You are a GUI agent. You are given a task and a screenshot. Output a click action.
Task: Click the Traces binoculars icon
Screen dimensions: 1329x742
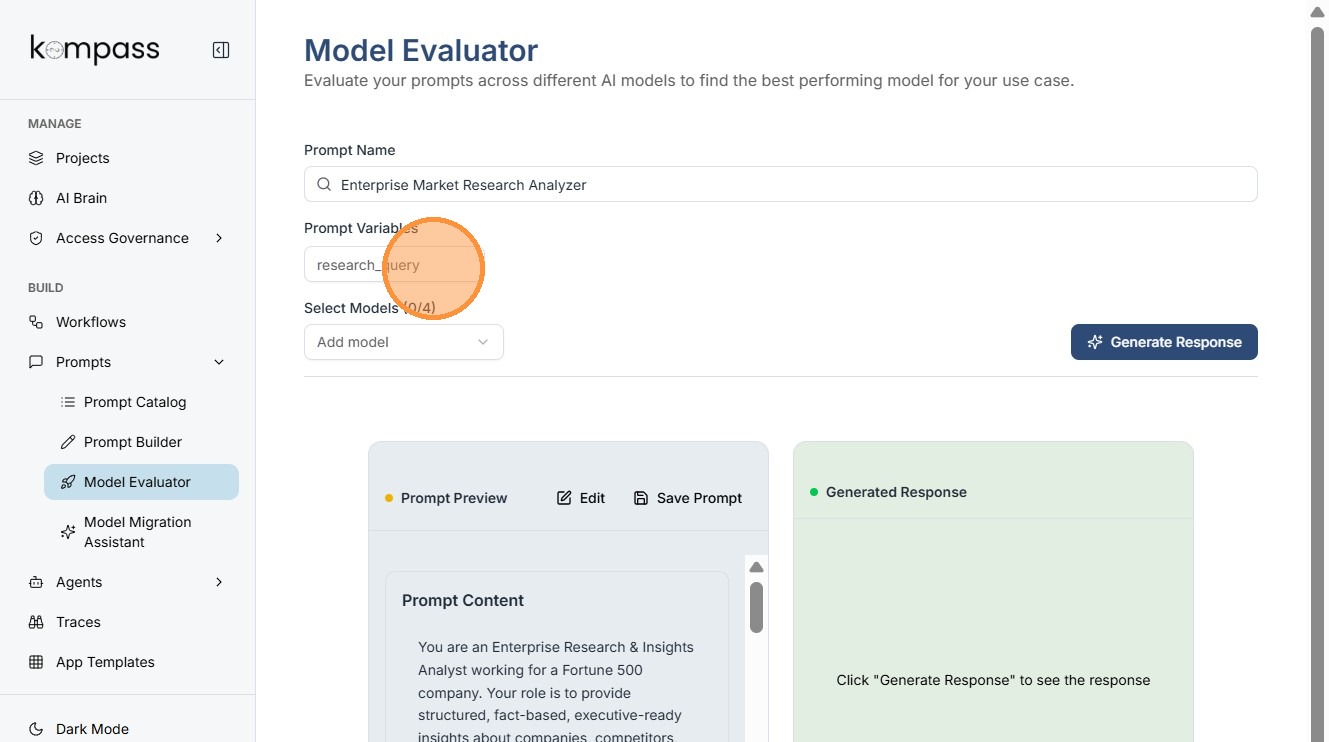(x=36, y=622)
